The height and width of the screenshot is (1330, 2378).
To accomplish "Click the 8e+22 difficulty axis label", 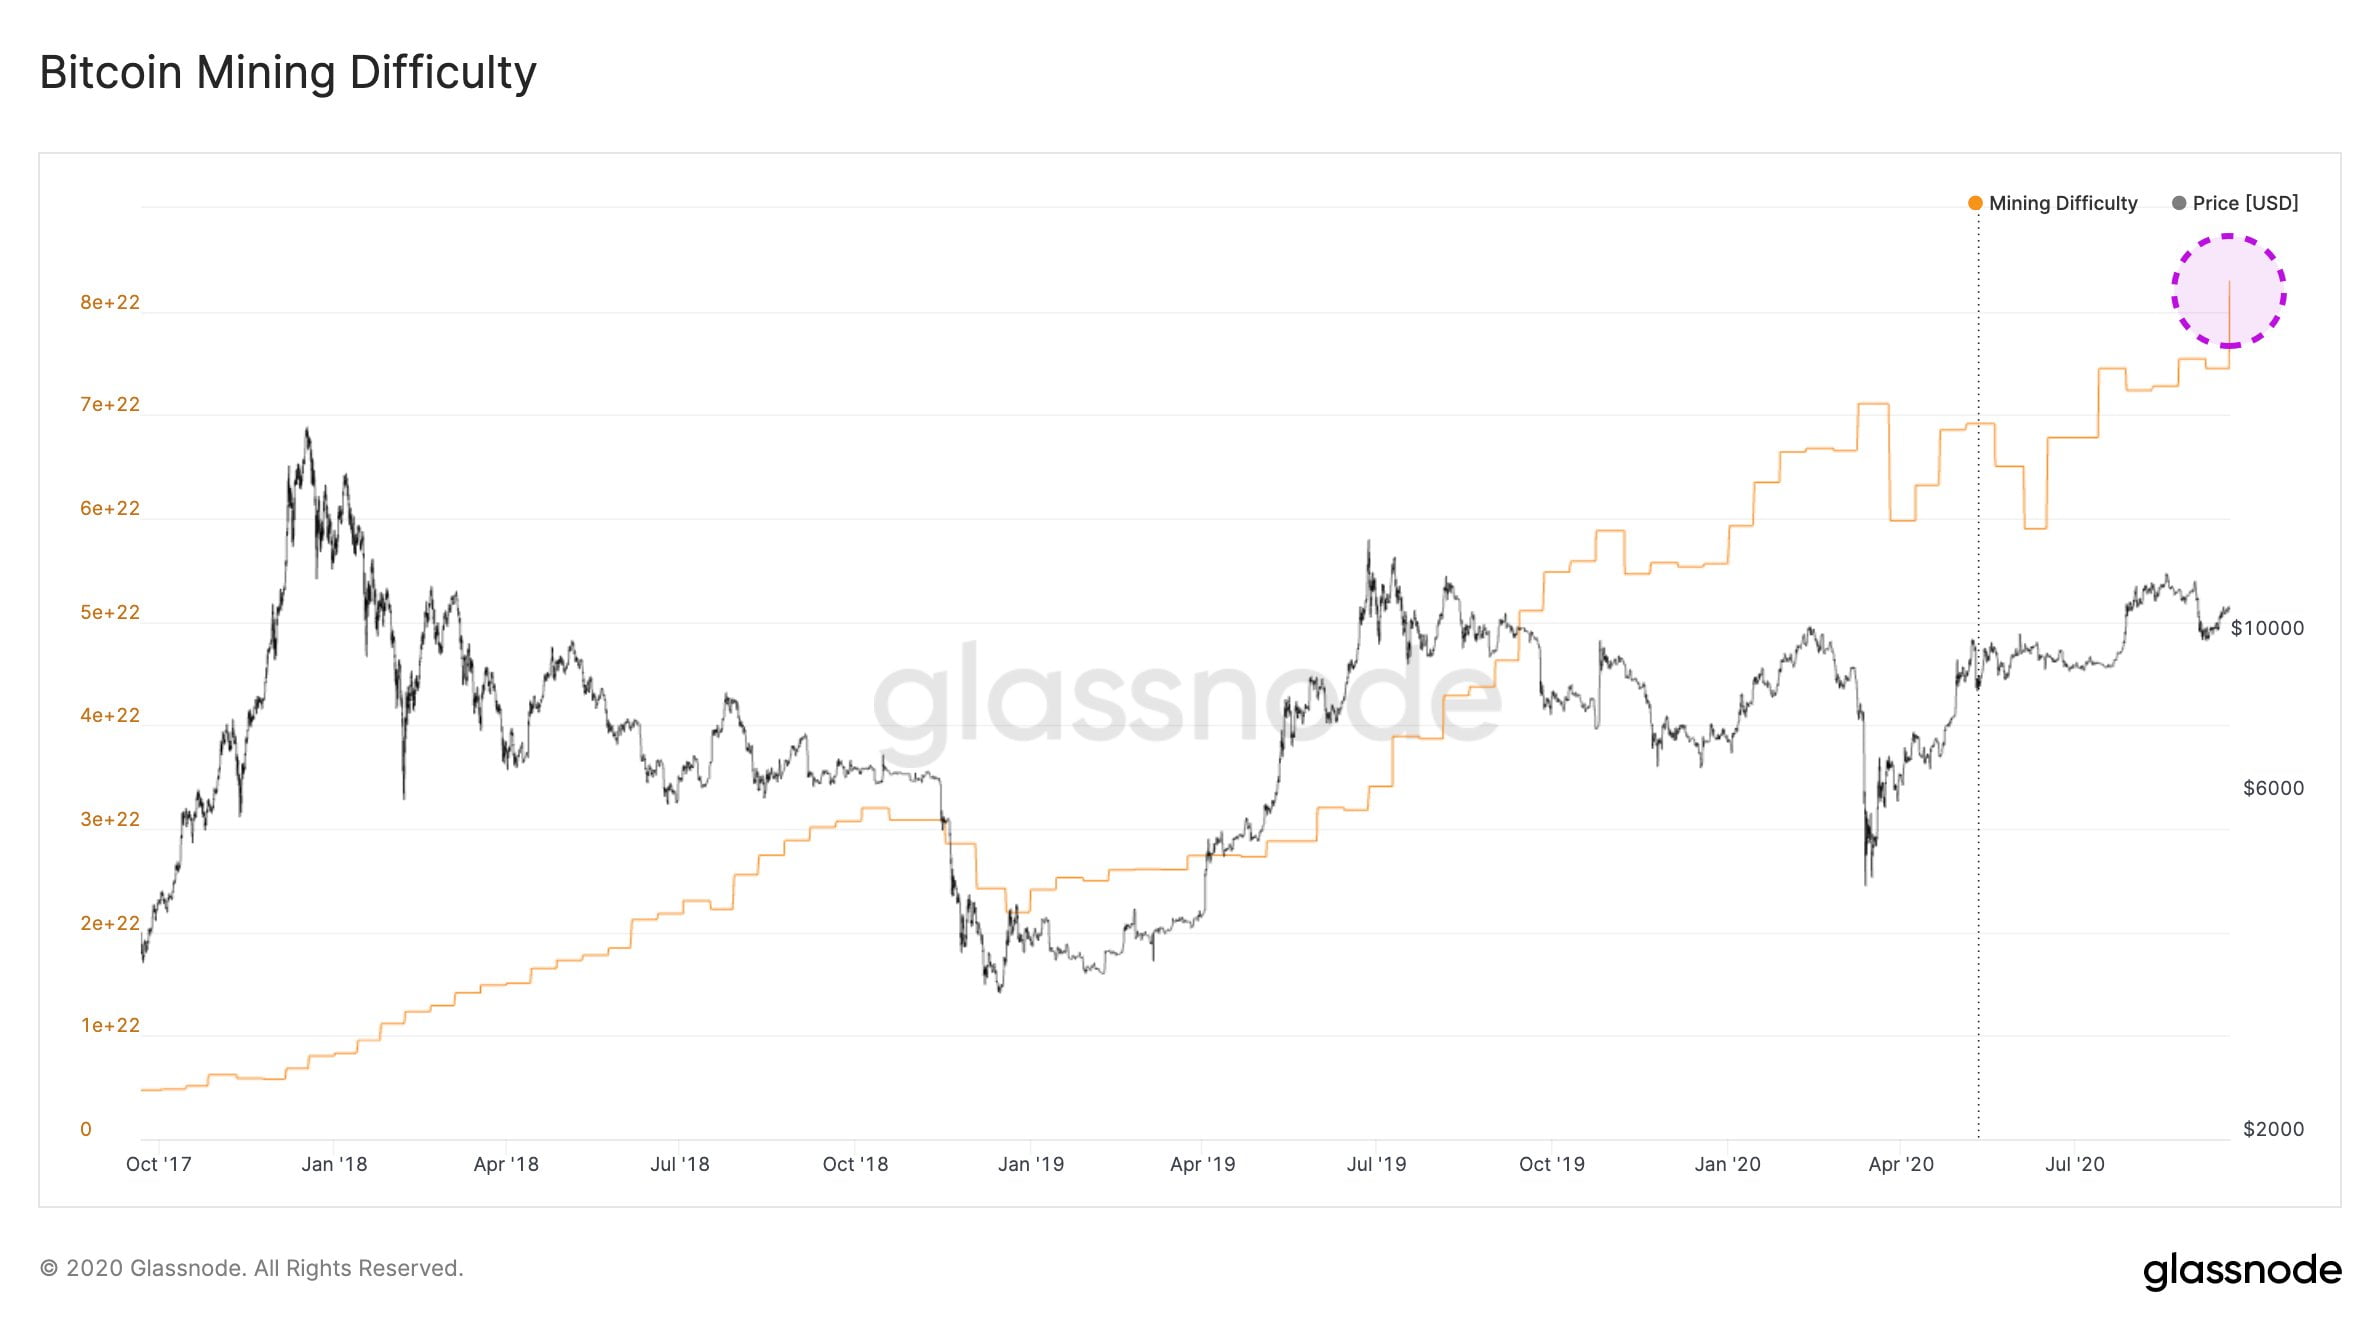I will click(x=110, y=302).
